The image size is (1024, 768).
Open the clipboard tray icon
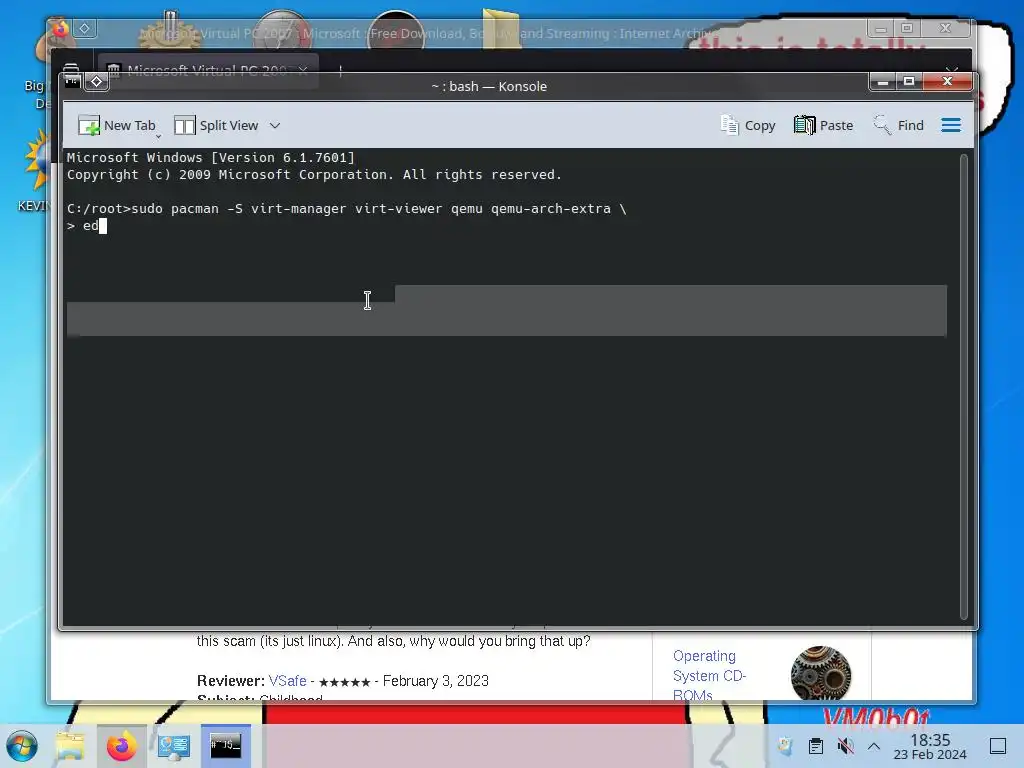pyautogui.click(x=816, y=746)
